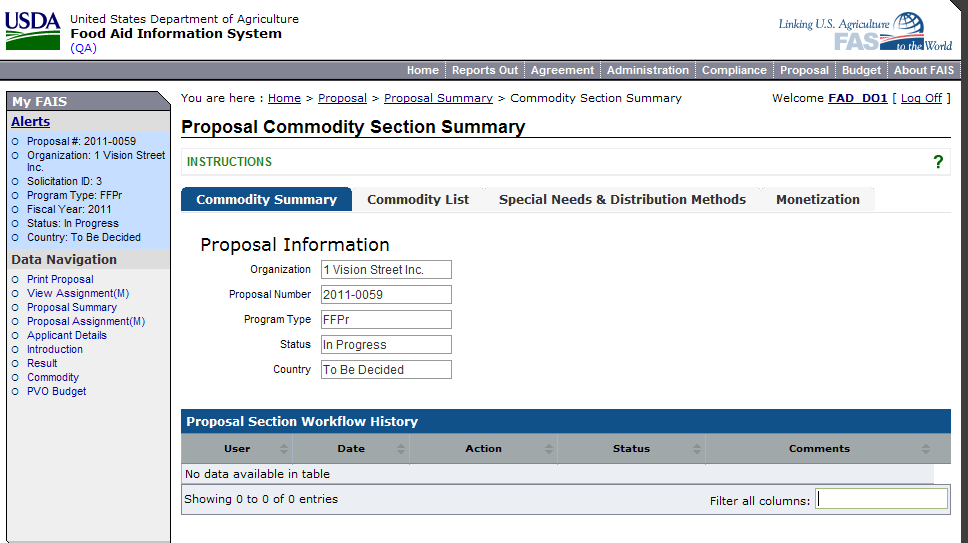Open the Administration menu
968x543 pixels.
[x=648, y=70]
